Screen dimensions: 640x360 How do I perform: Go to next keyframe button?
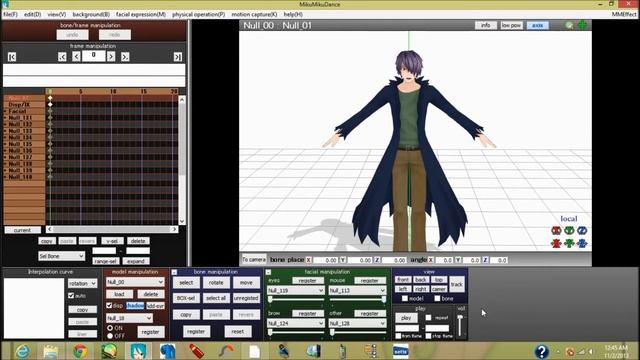click(125, 57)
